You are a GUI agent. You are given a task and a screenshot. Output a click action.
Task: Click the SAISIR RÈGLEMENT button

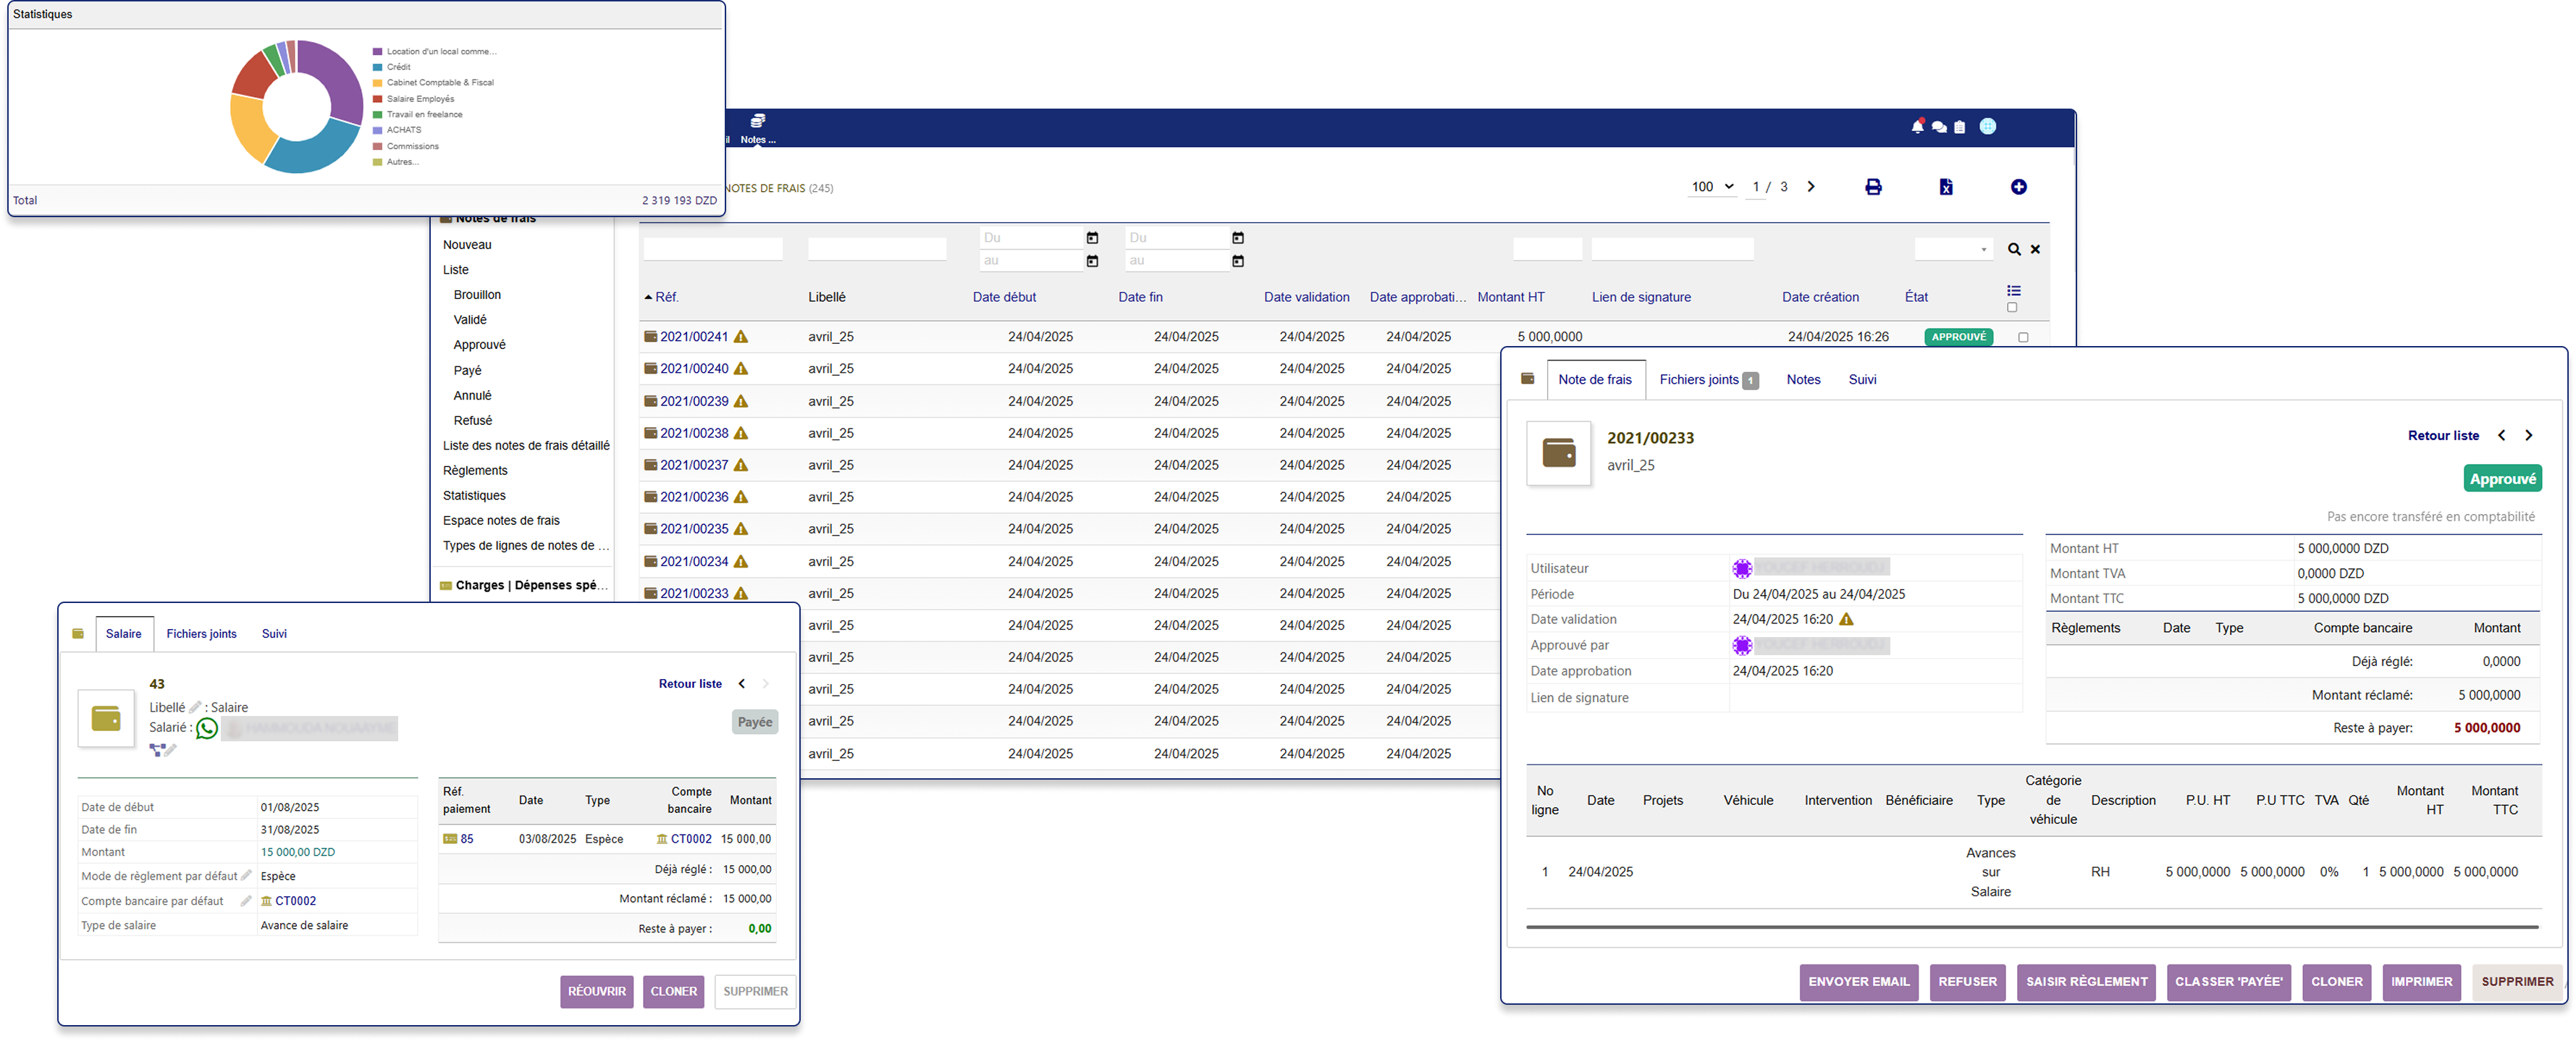(x=2086, y=982)
